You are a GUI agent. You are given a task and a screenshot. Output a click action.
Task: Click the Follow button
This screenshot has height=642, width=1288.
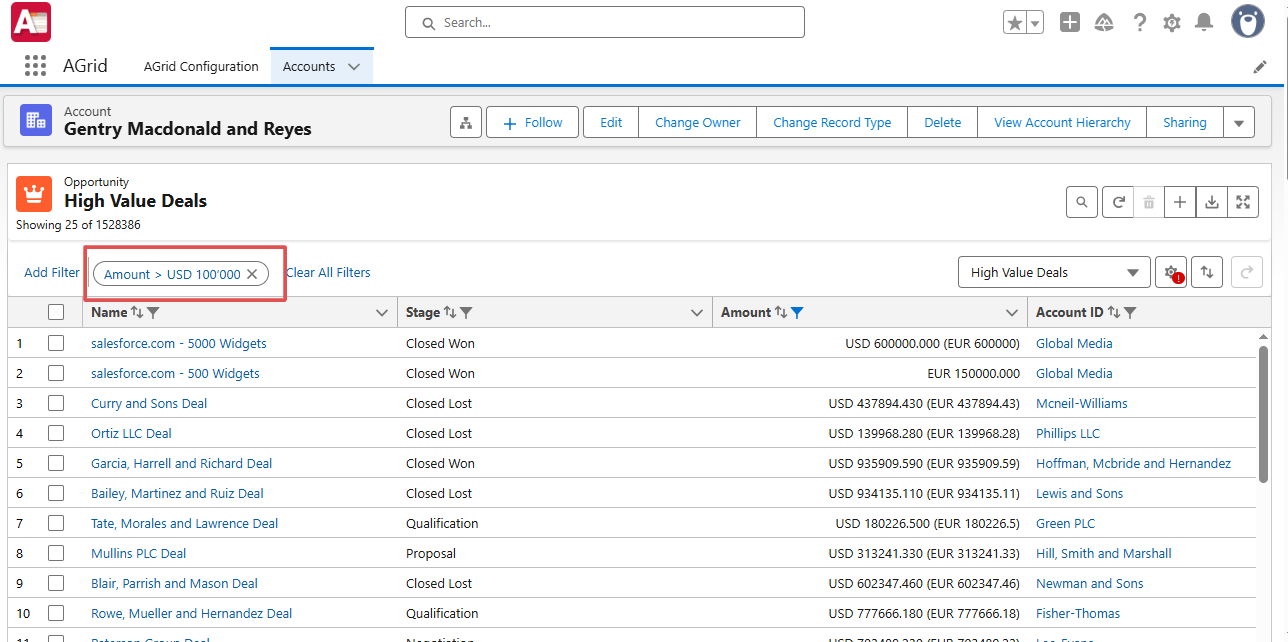click(532, 123)
